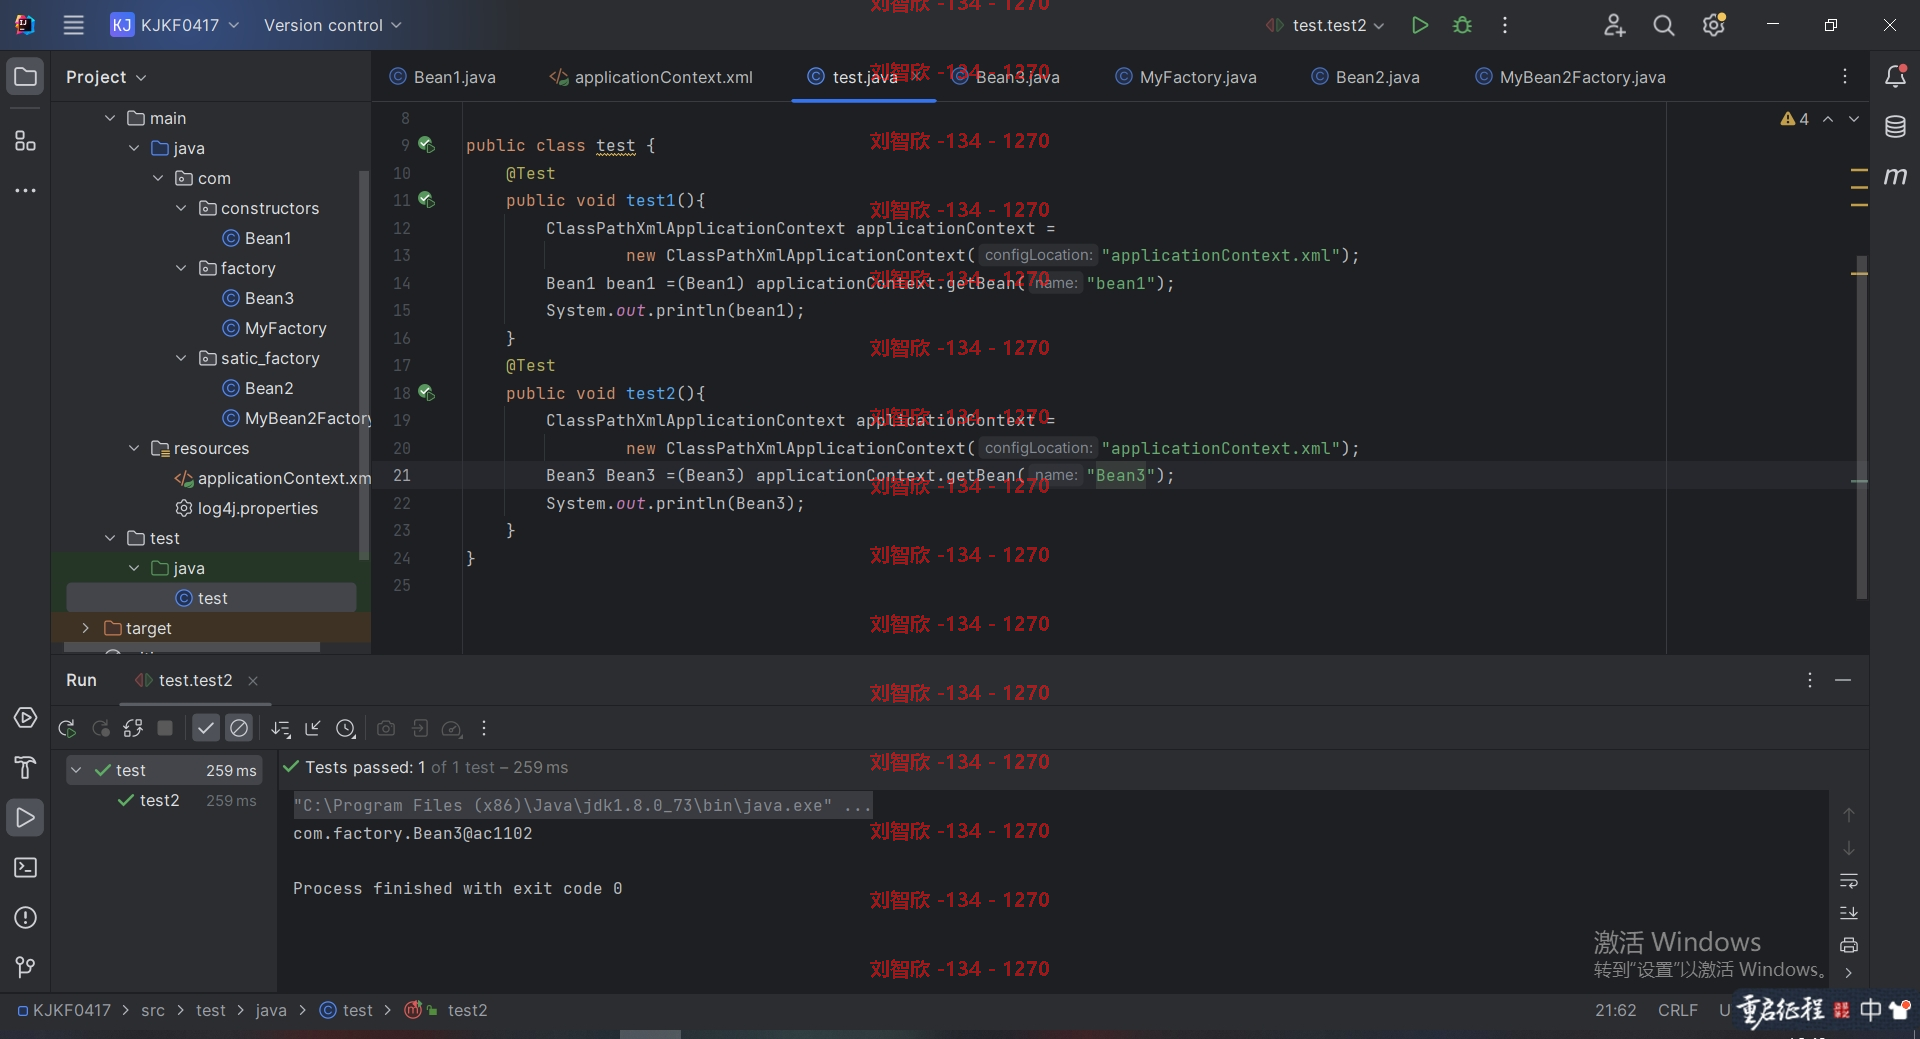
Task: Select MyFactory class in project tree
Action: pyautogui.click(x=274, y=328)
